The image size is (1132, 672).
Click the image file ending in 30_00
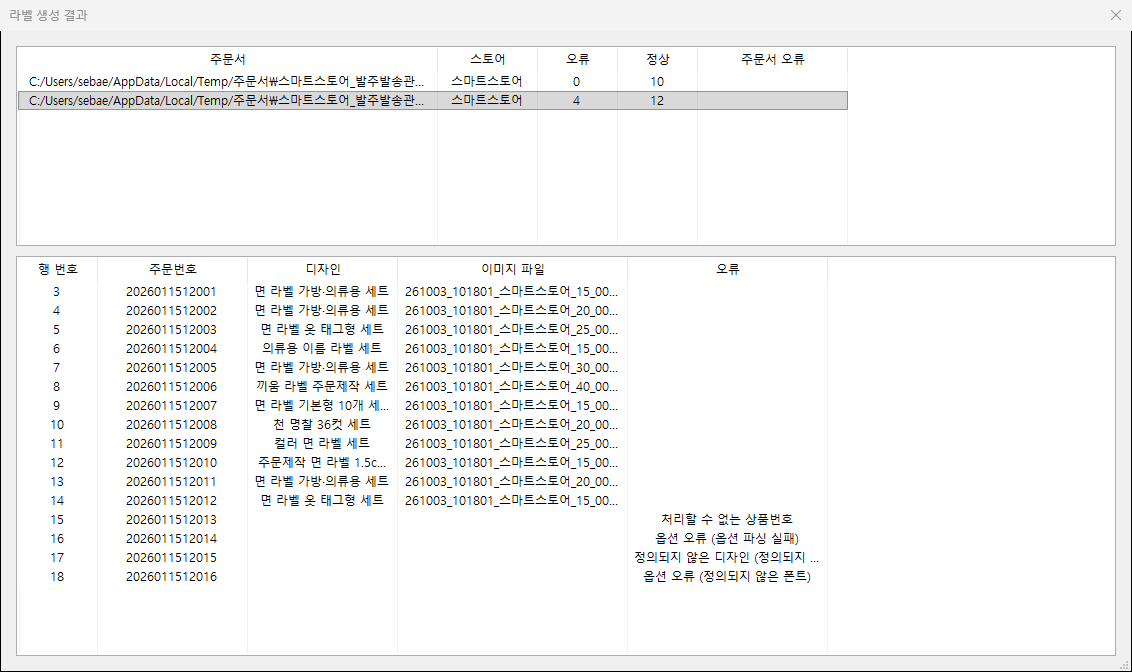(x=511, y=367)
